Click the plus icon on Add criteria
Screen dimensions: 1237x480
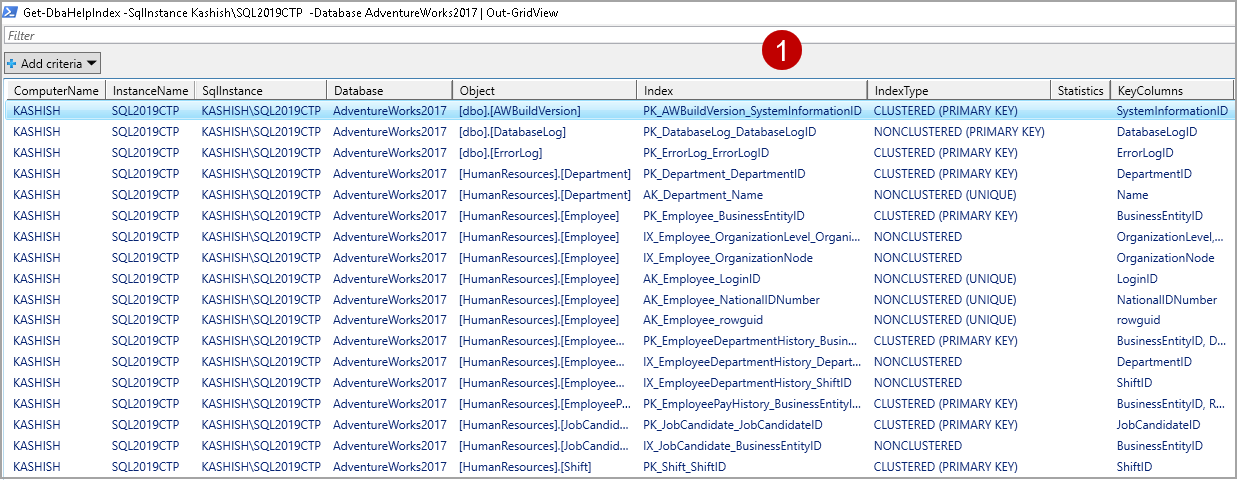[x=12, y=63]
